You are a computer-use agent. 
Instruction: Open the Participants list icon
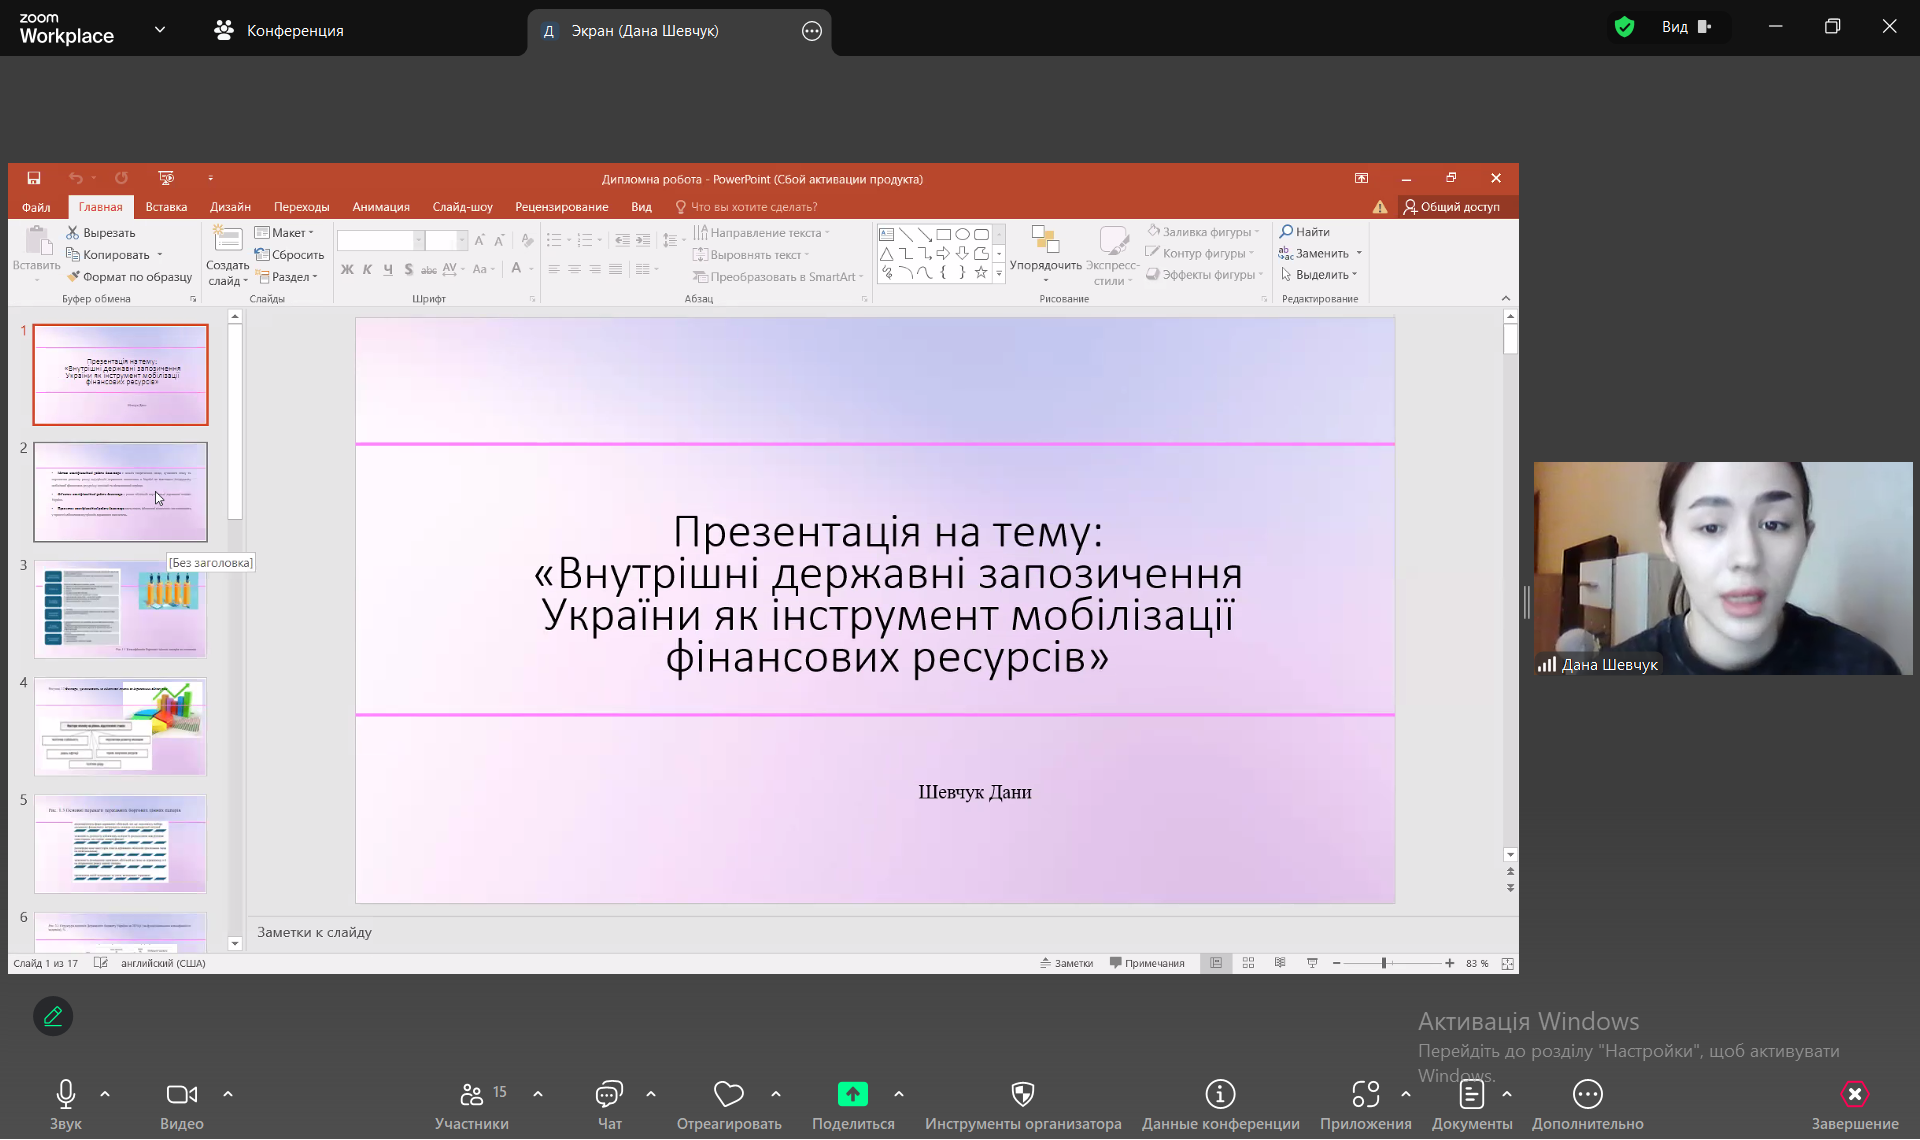click(x=472, y=1095)
